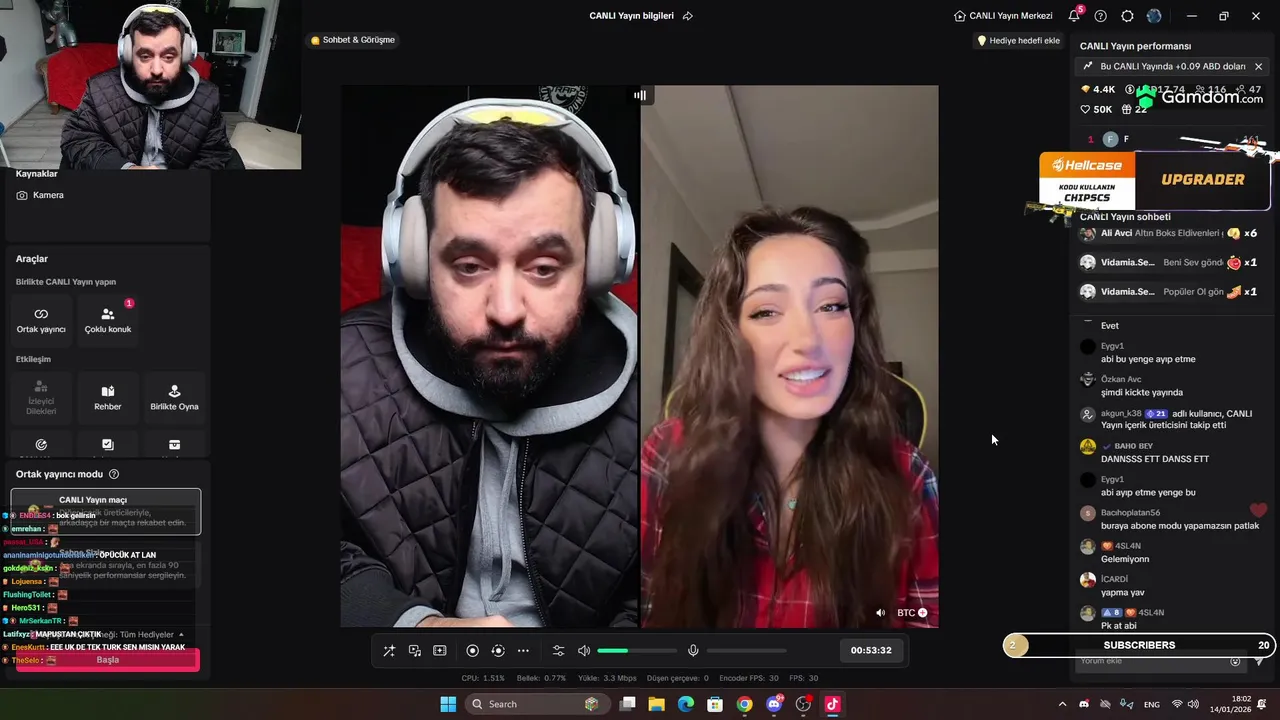Open TikTok LIVE Studio taskbar icon
This screenshot has height=720, width=1280.
(832, 704)
